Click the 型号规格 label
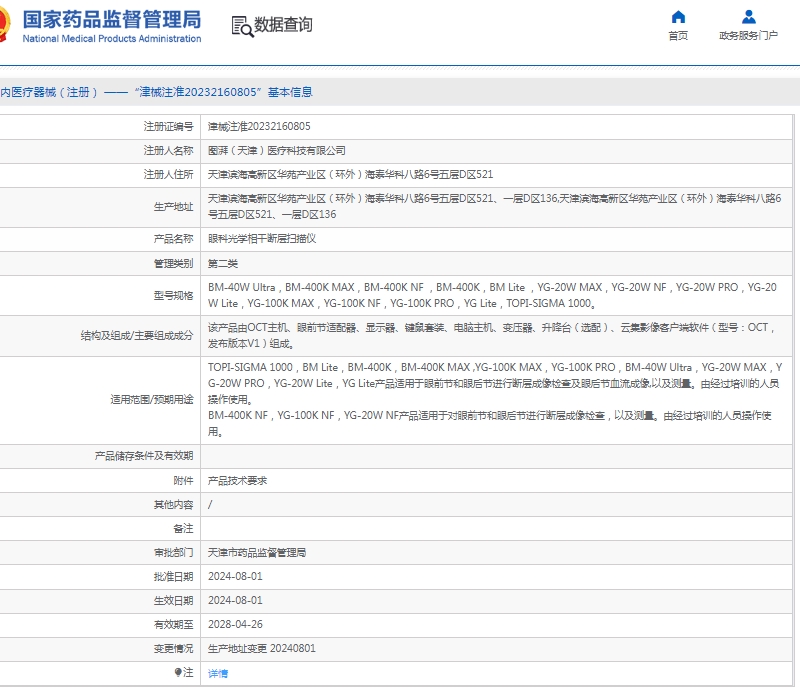800x693 pixels. tap(173, 295)
